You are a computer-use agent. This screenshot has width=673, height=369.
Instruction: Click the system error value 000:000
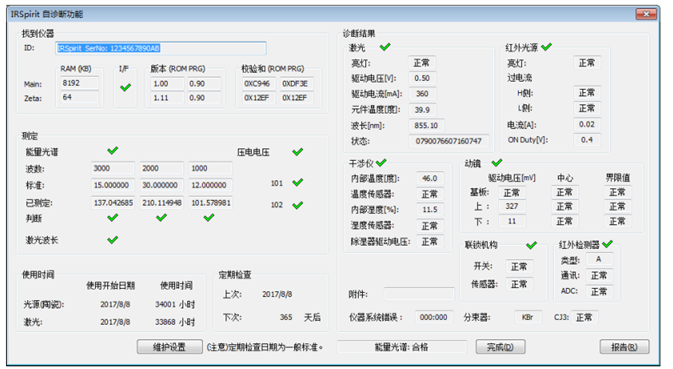434,317
